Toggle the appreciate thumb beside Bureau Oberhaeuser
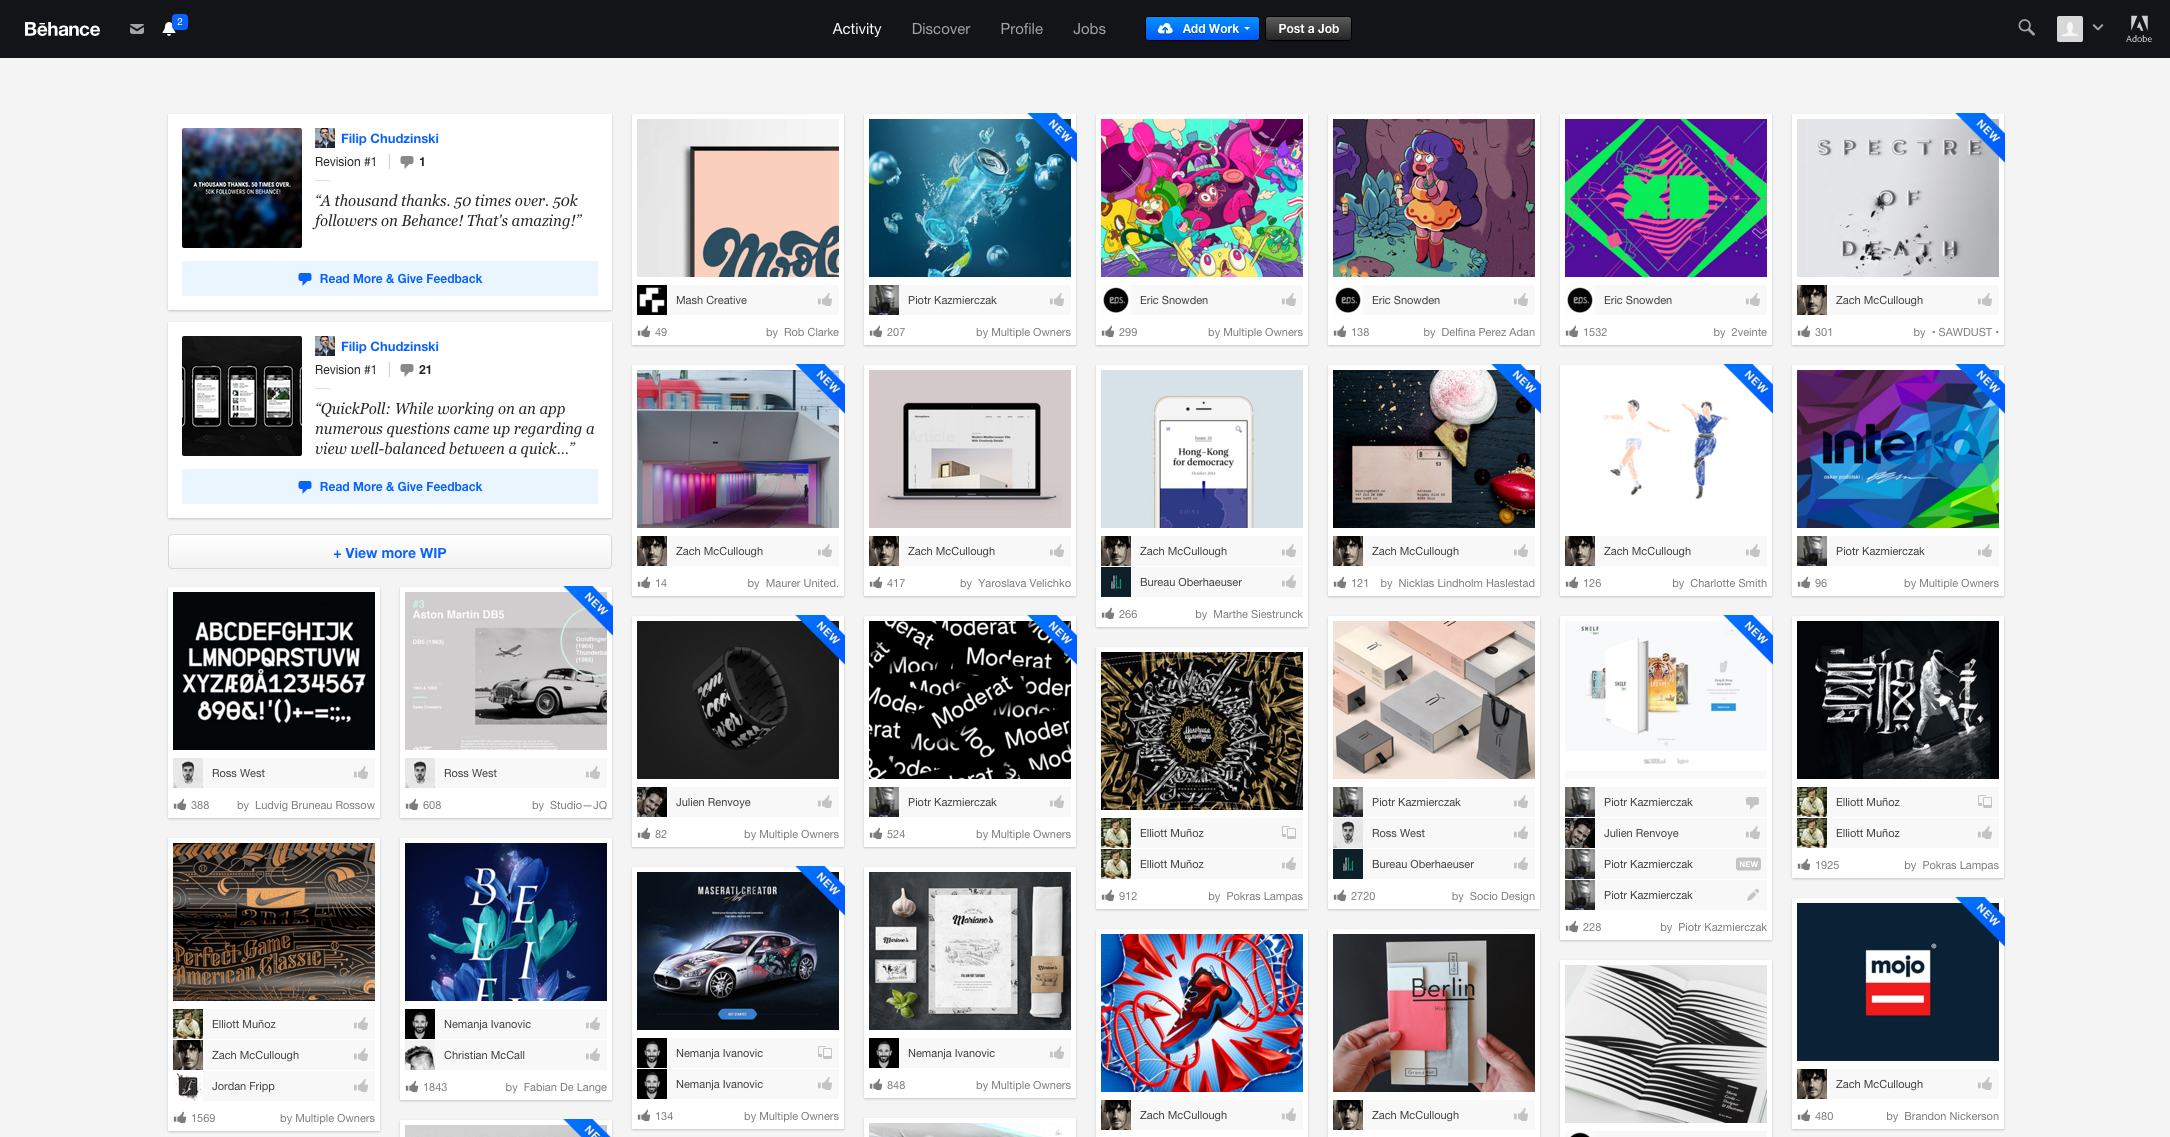This screenshot has height=1137, width=2170. pos(1289,582)
